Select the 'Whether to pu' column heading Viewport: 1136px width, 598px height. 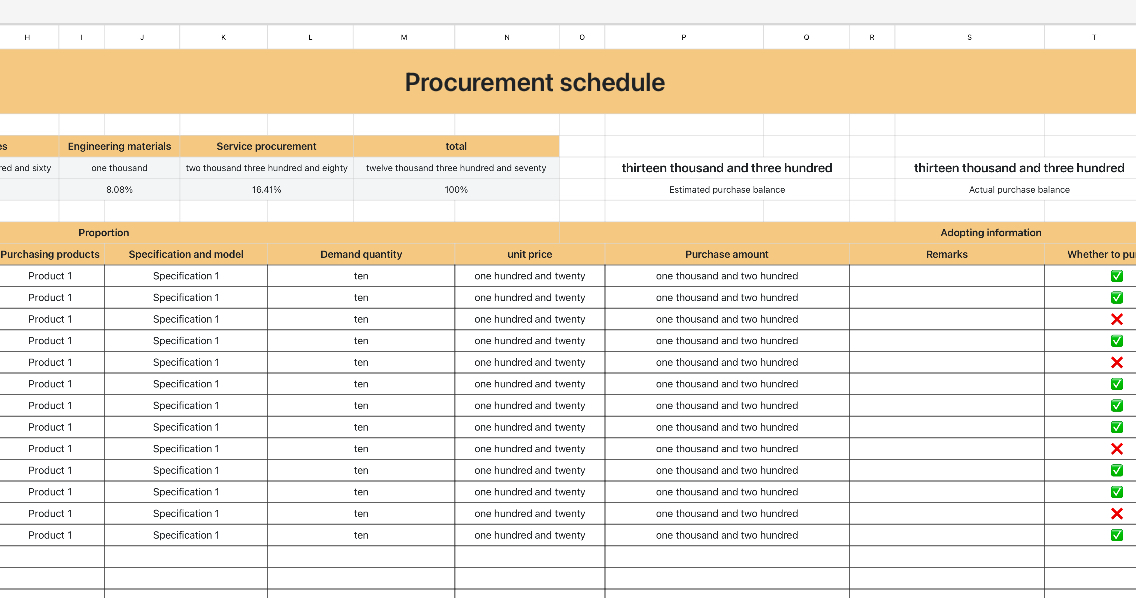pyautogui.click(x=1100, y=254)
